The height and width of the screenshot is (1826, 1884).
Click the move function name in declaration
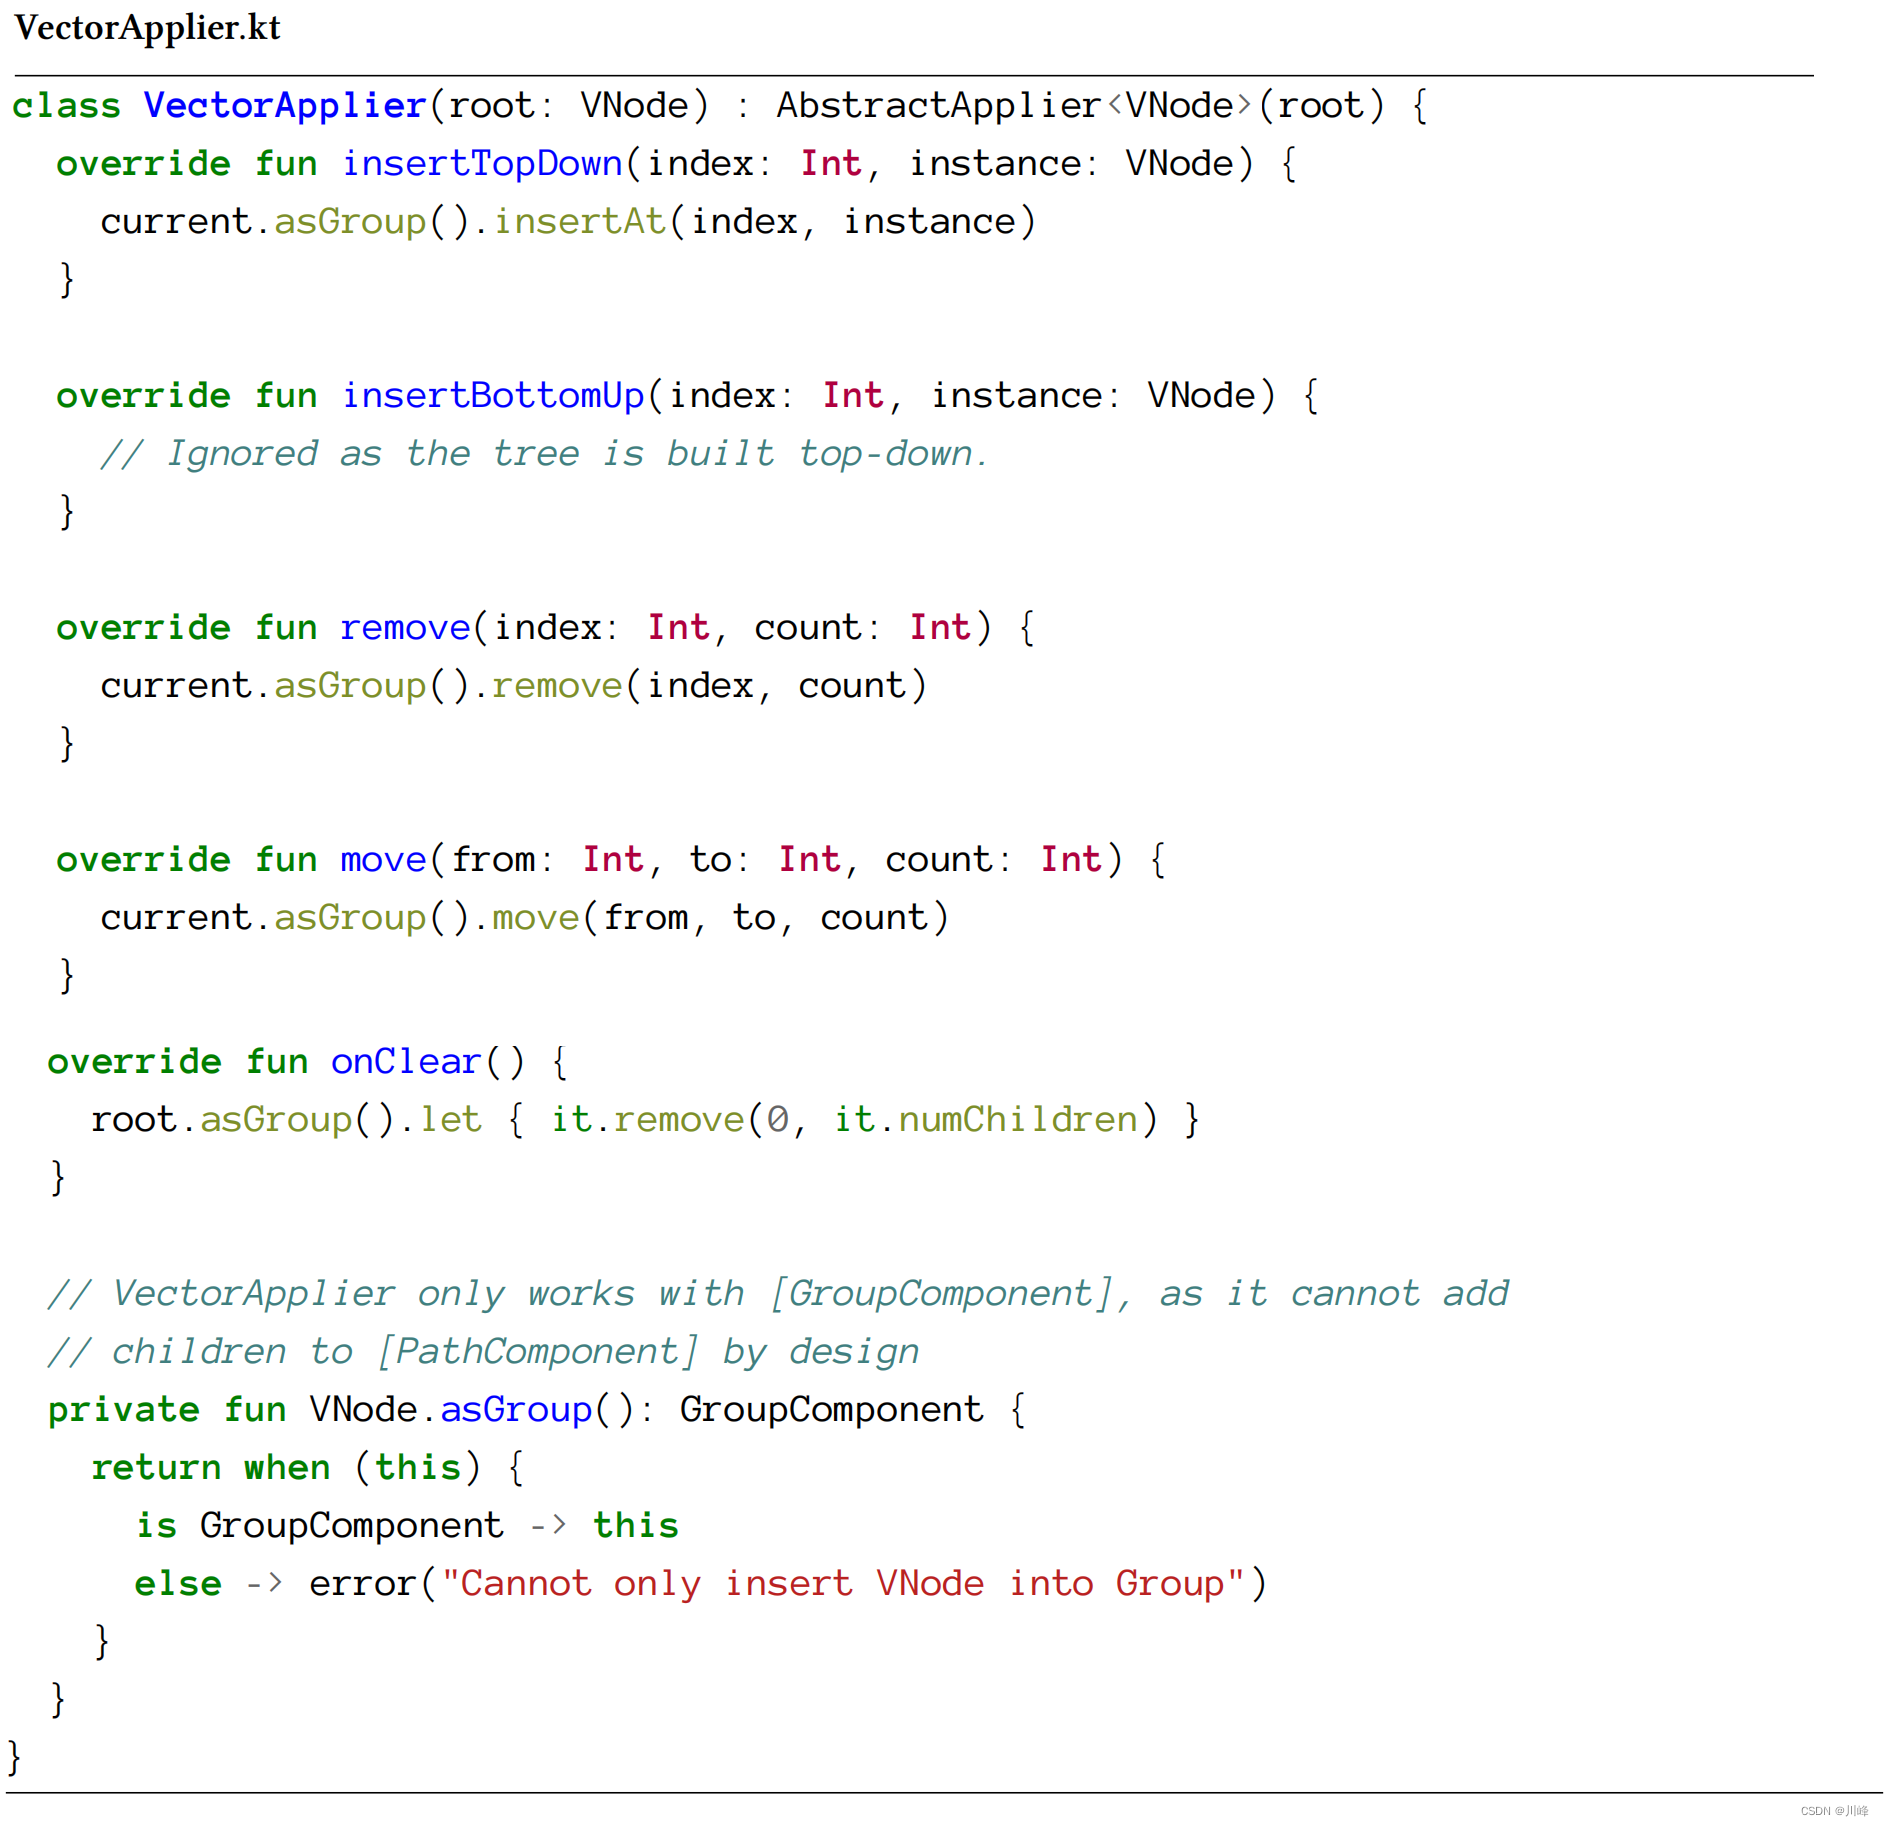pyautogui.click(x=383, y=859)
